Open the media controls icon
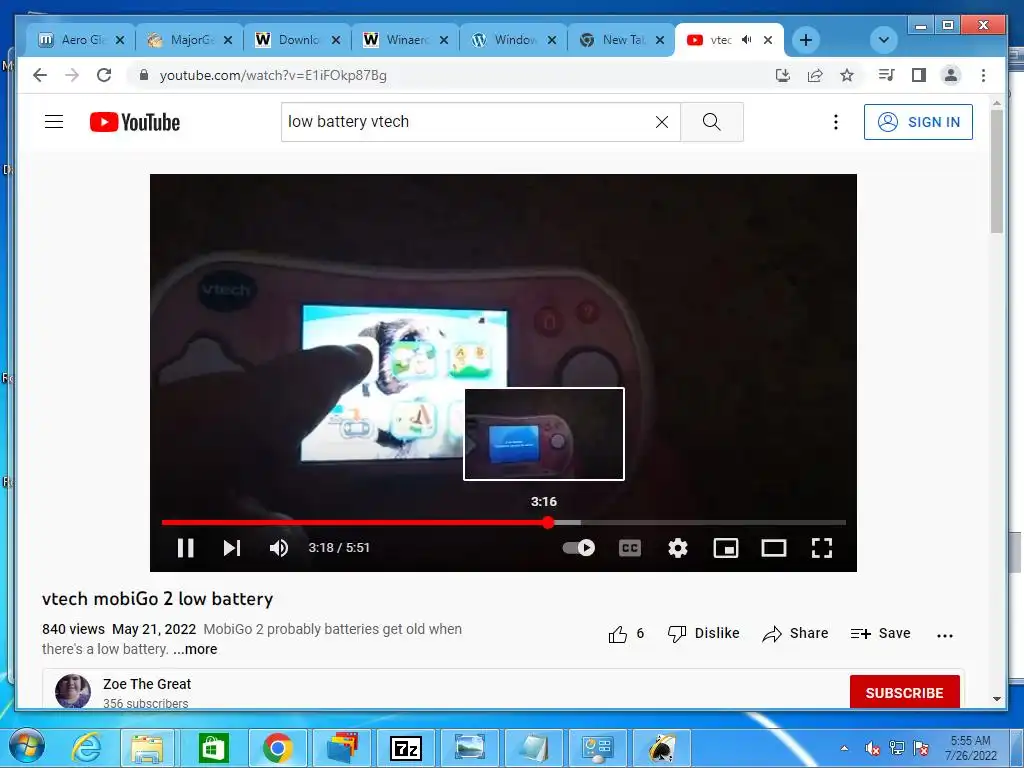The image size is (1024, 768). pos(886,75)
